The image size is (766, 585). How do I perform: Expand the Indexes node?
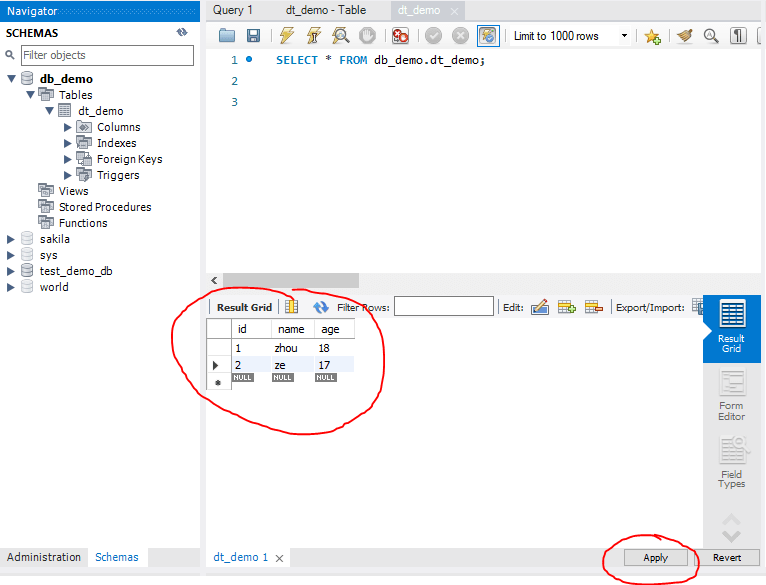click(68, 143)
